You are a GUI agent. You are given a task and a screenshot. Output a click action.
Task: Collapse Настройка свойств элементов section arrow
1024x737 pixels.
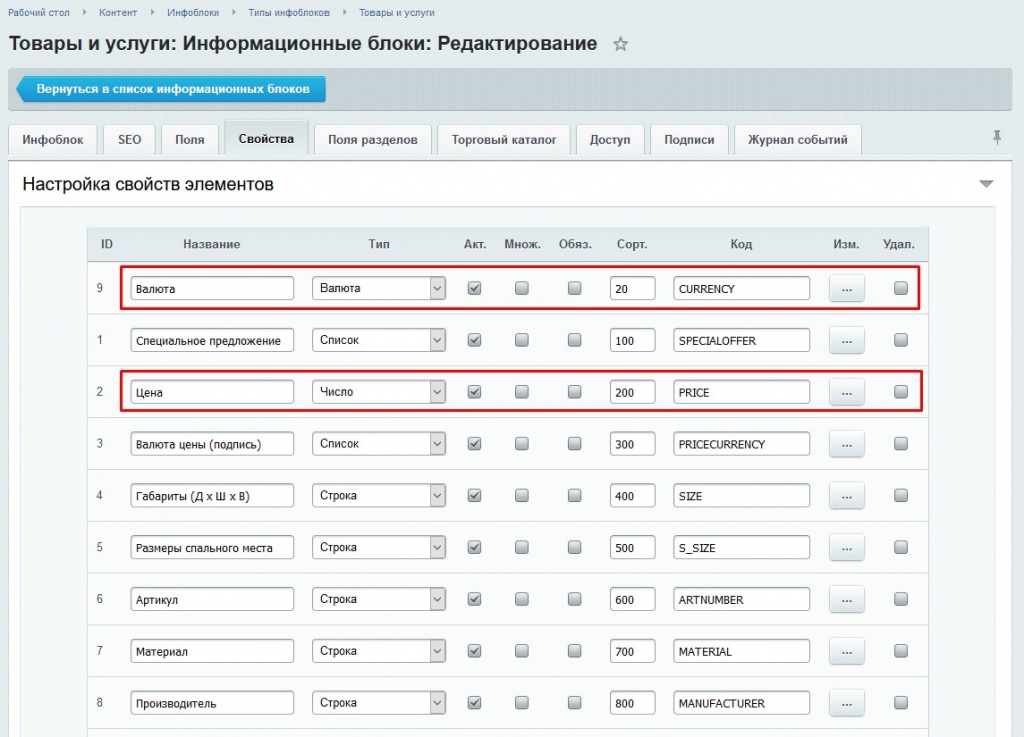point(986,184)
